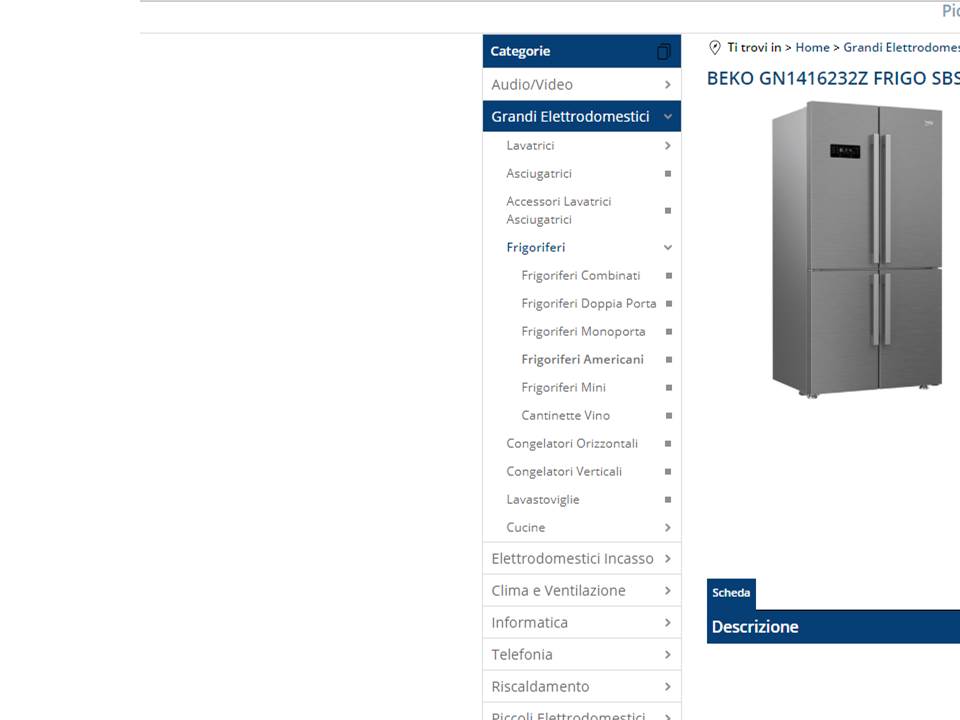Click bullet next to Frigoriferi Doppia Porta
Viewport: 960px width, 720px height.
[x=669, y=304]
